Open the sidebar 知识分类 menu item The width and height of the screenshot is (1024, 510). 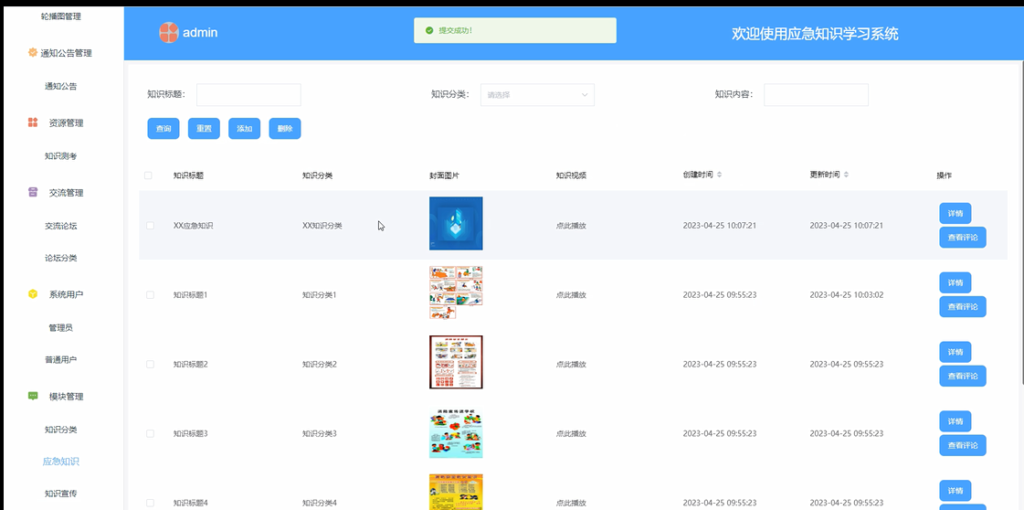pyautogui.click(x=61, y=430)
